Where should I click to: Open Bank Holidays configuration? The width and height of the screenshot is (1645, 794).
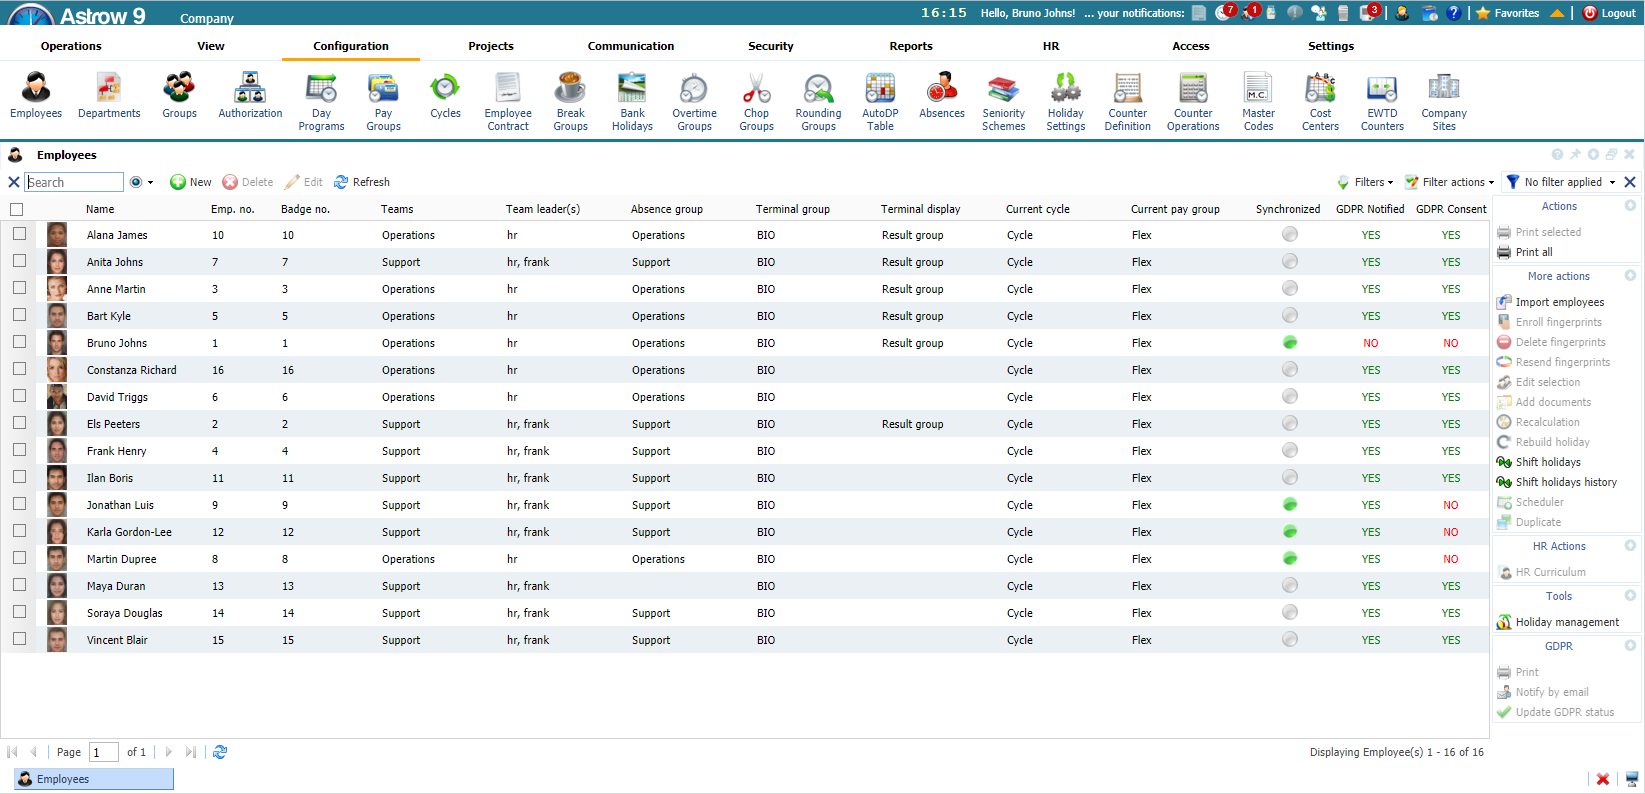click(632, 101)
